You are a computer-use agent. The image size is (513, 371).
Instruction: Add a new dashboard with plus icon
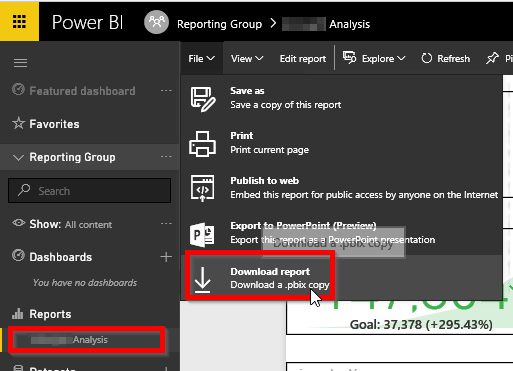click(x=166, y=257)
